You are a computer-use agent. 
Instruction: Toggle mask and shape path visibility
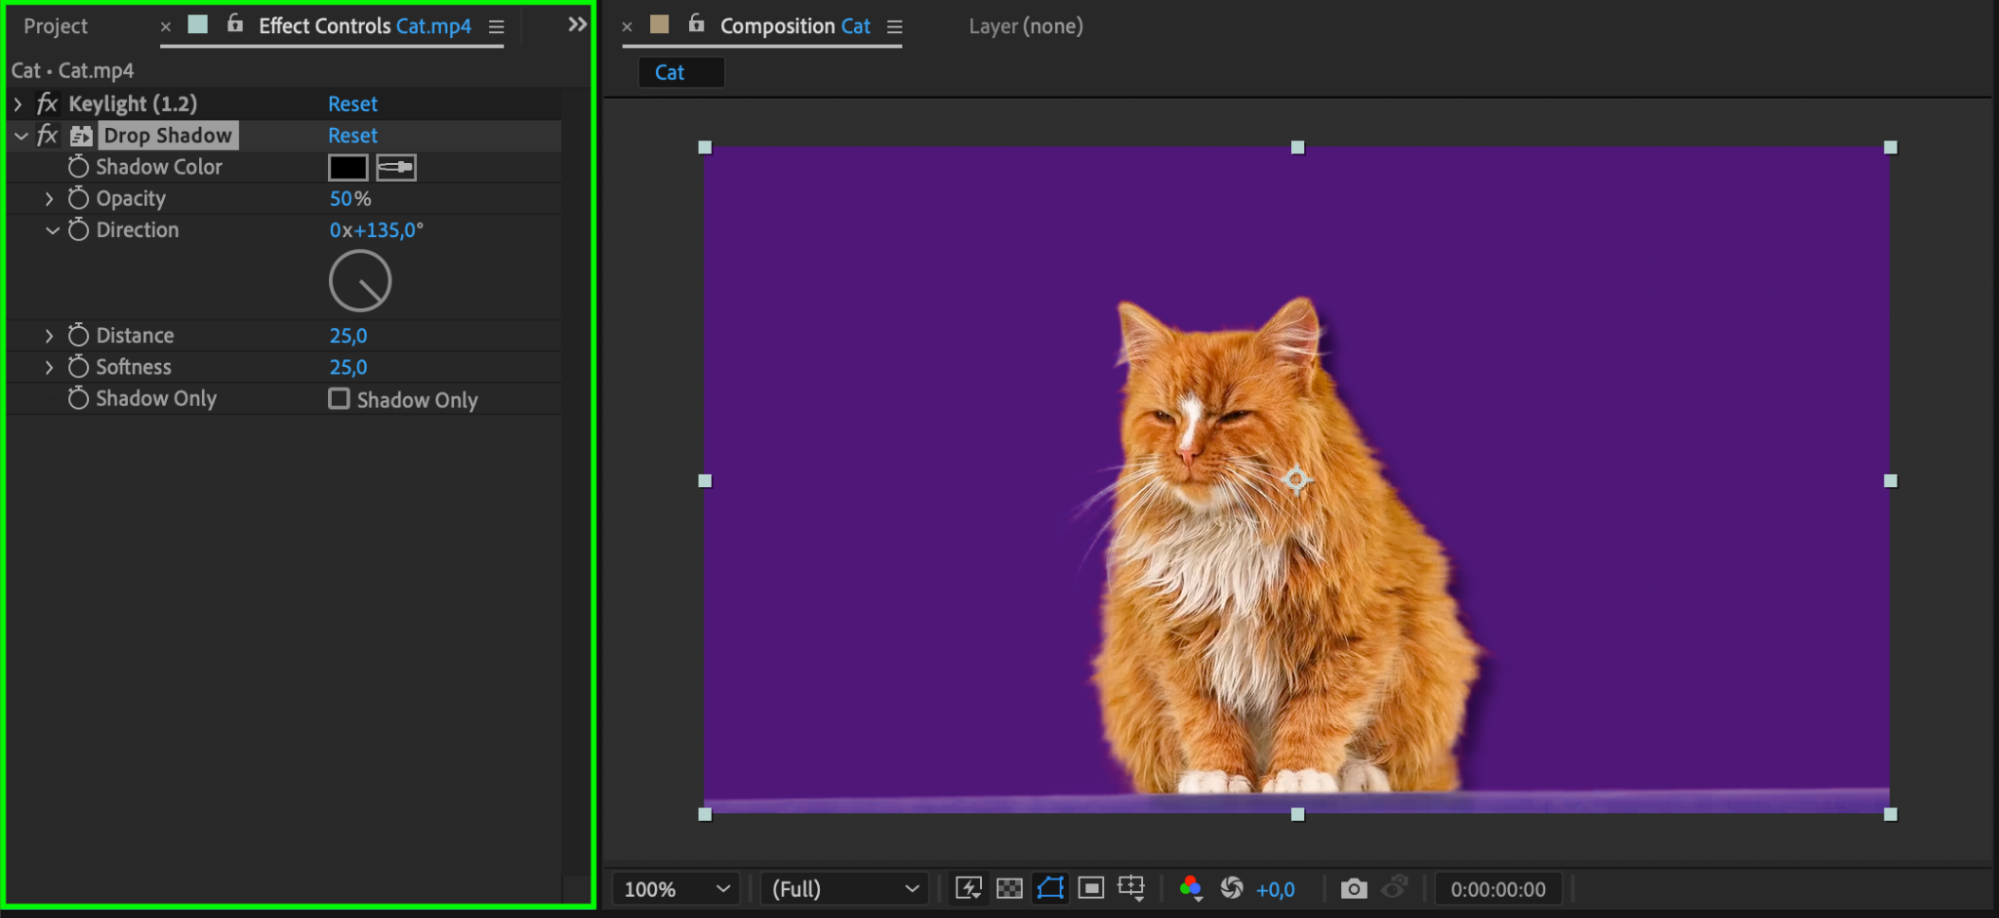pos(1050,888)
